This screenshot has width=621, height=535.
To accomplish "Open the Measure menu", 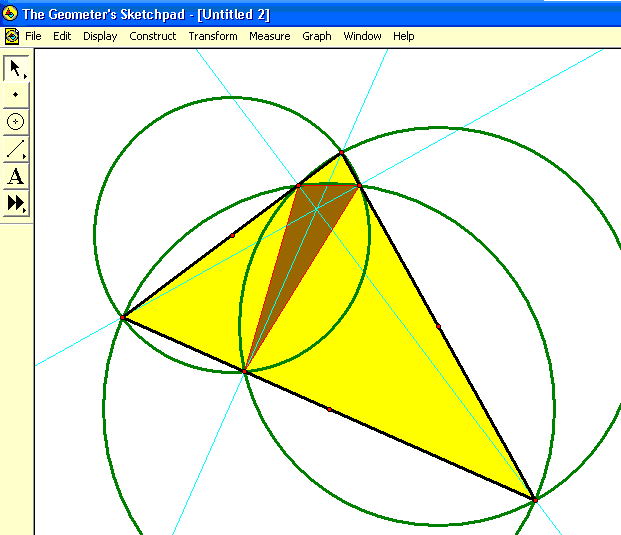I will (x=269, y=36).
